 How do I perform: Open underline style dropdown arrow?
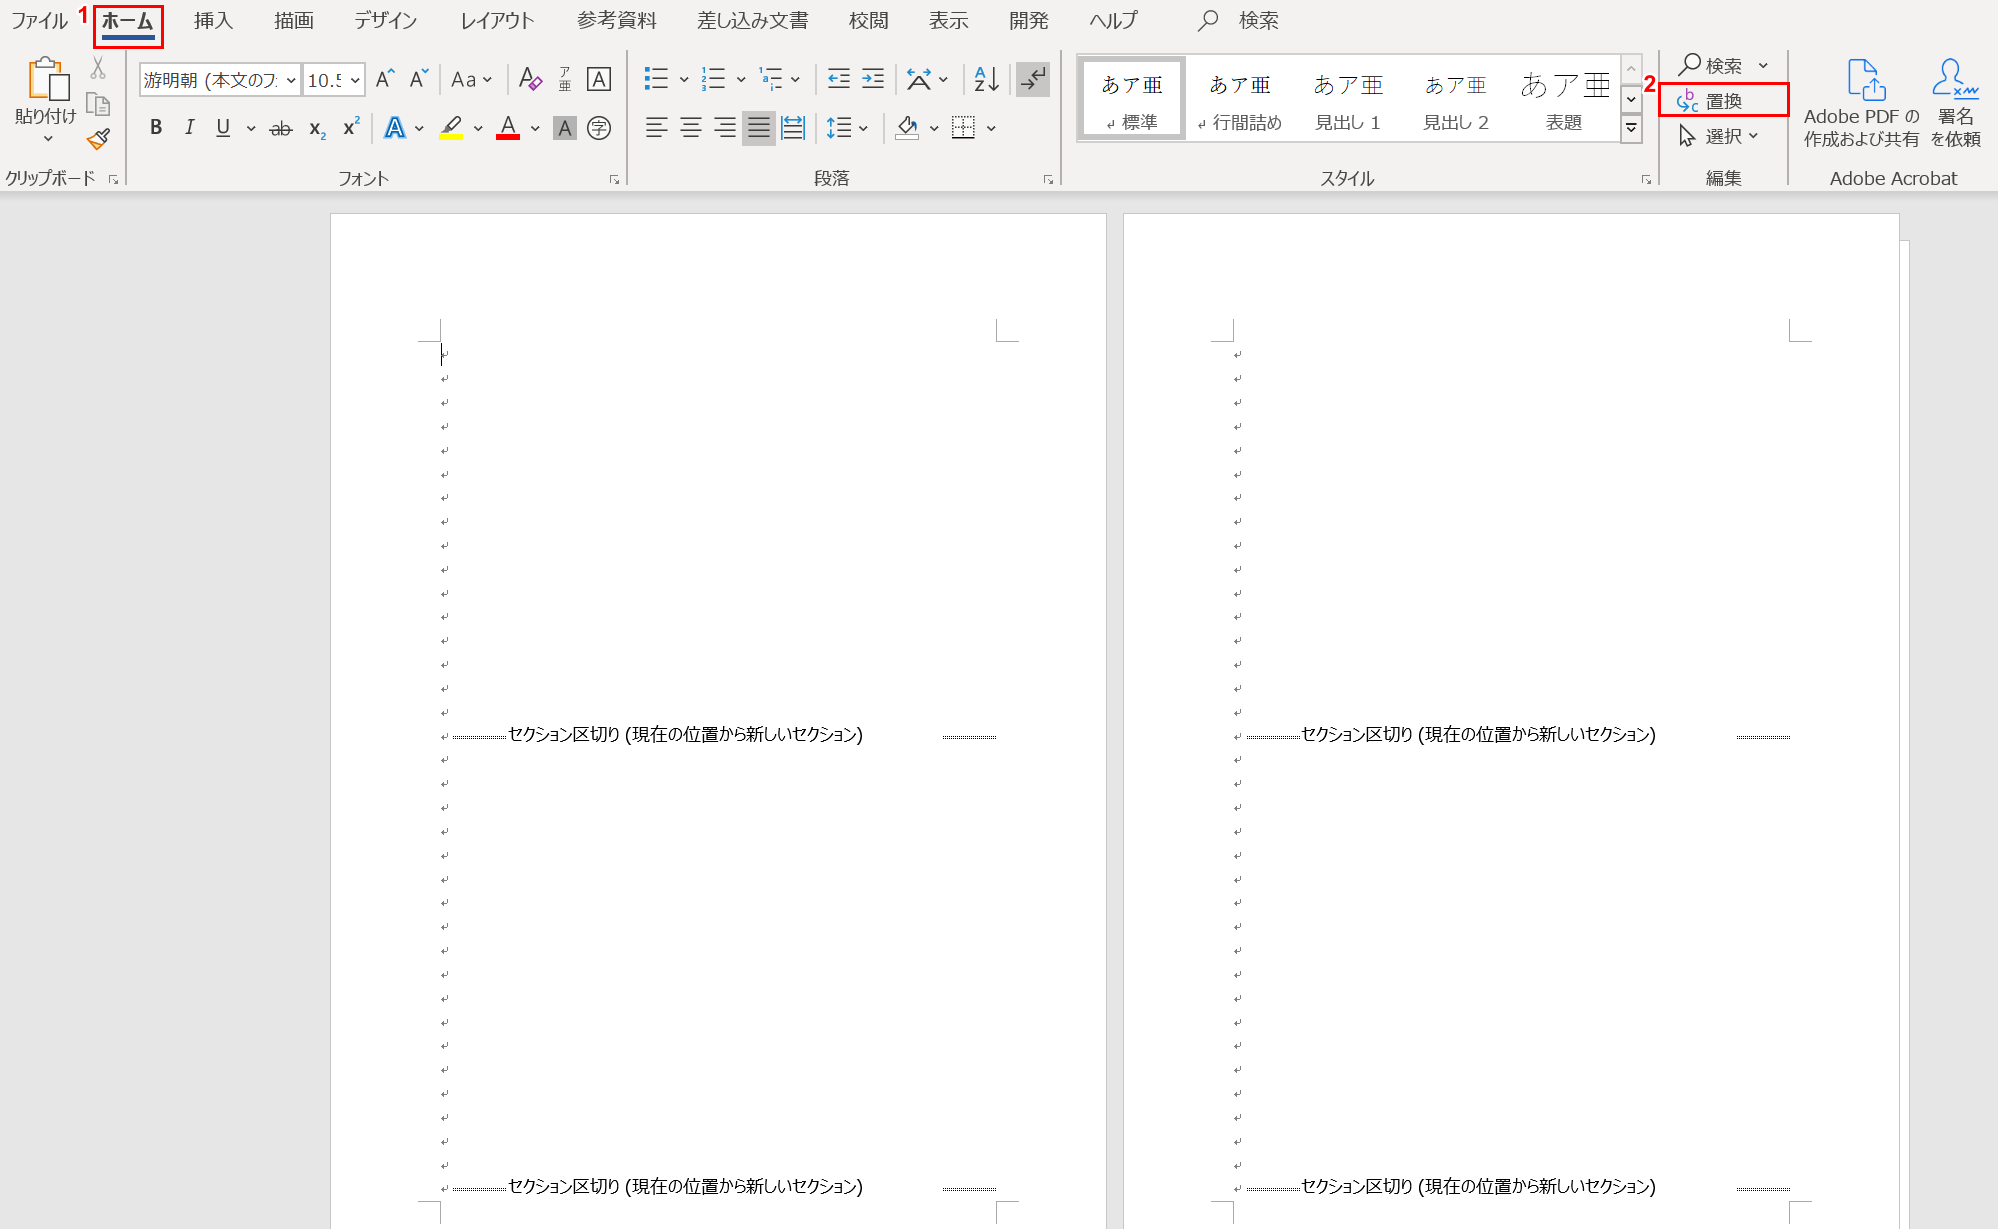click(x=251, y=128)
